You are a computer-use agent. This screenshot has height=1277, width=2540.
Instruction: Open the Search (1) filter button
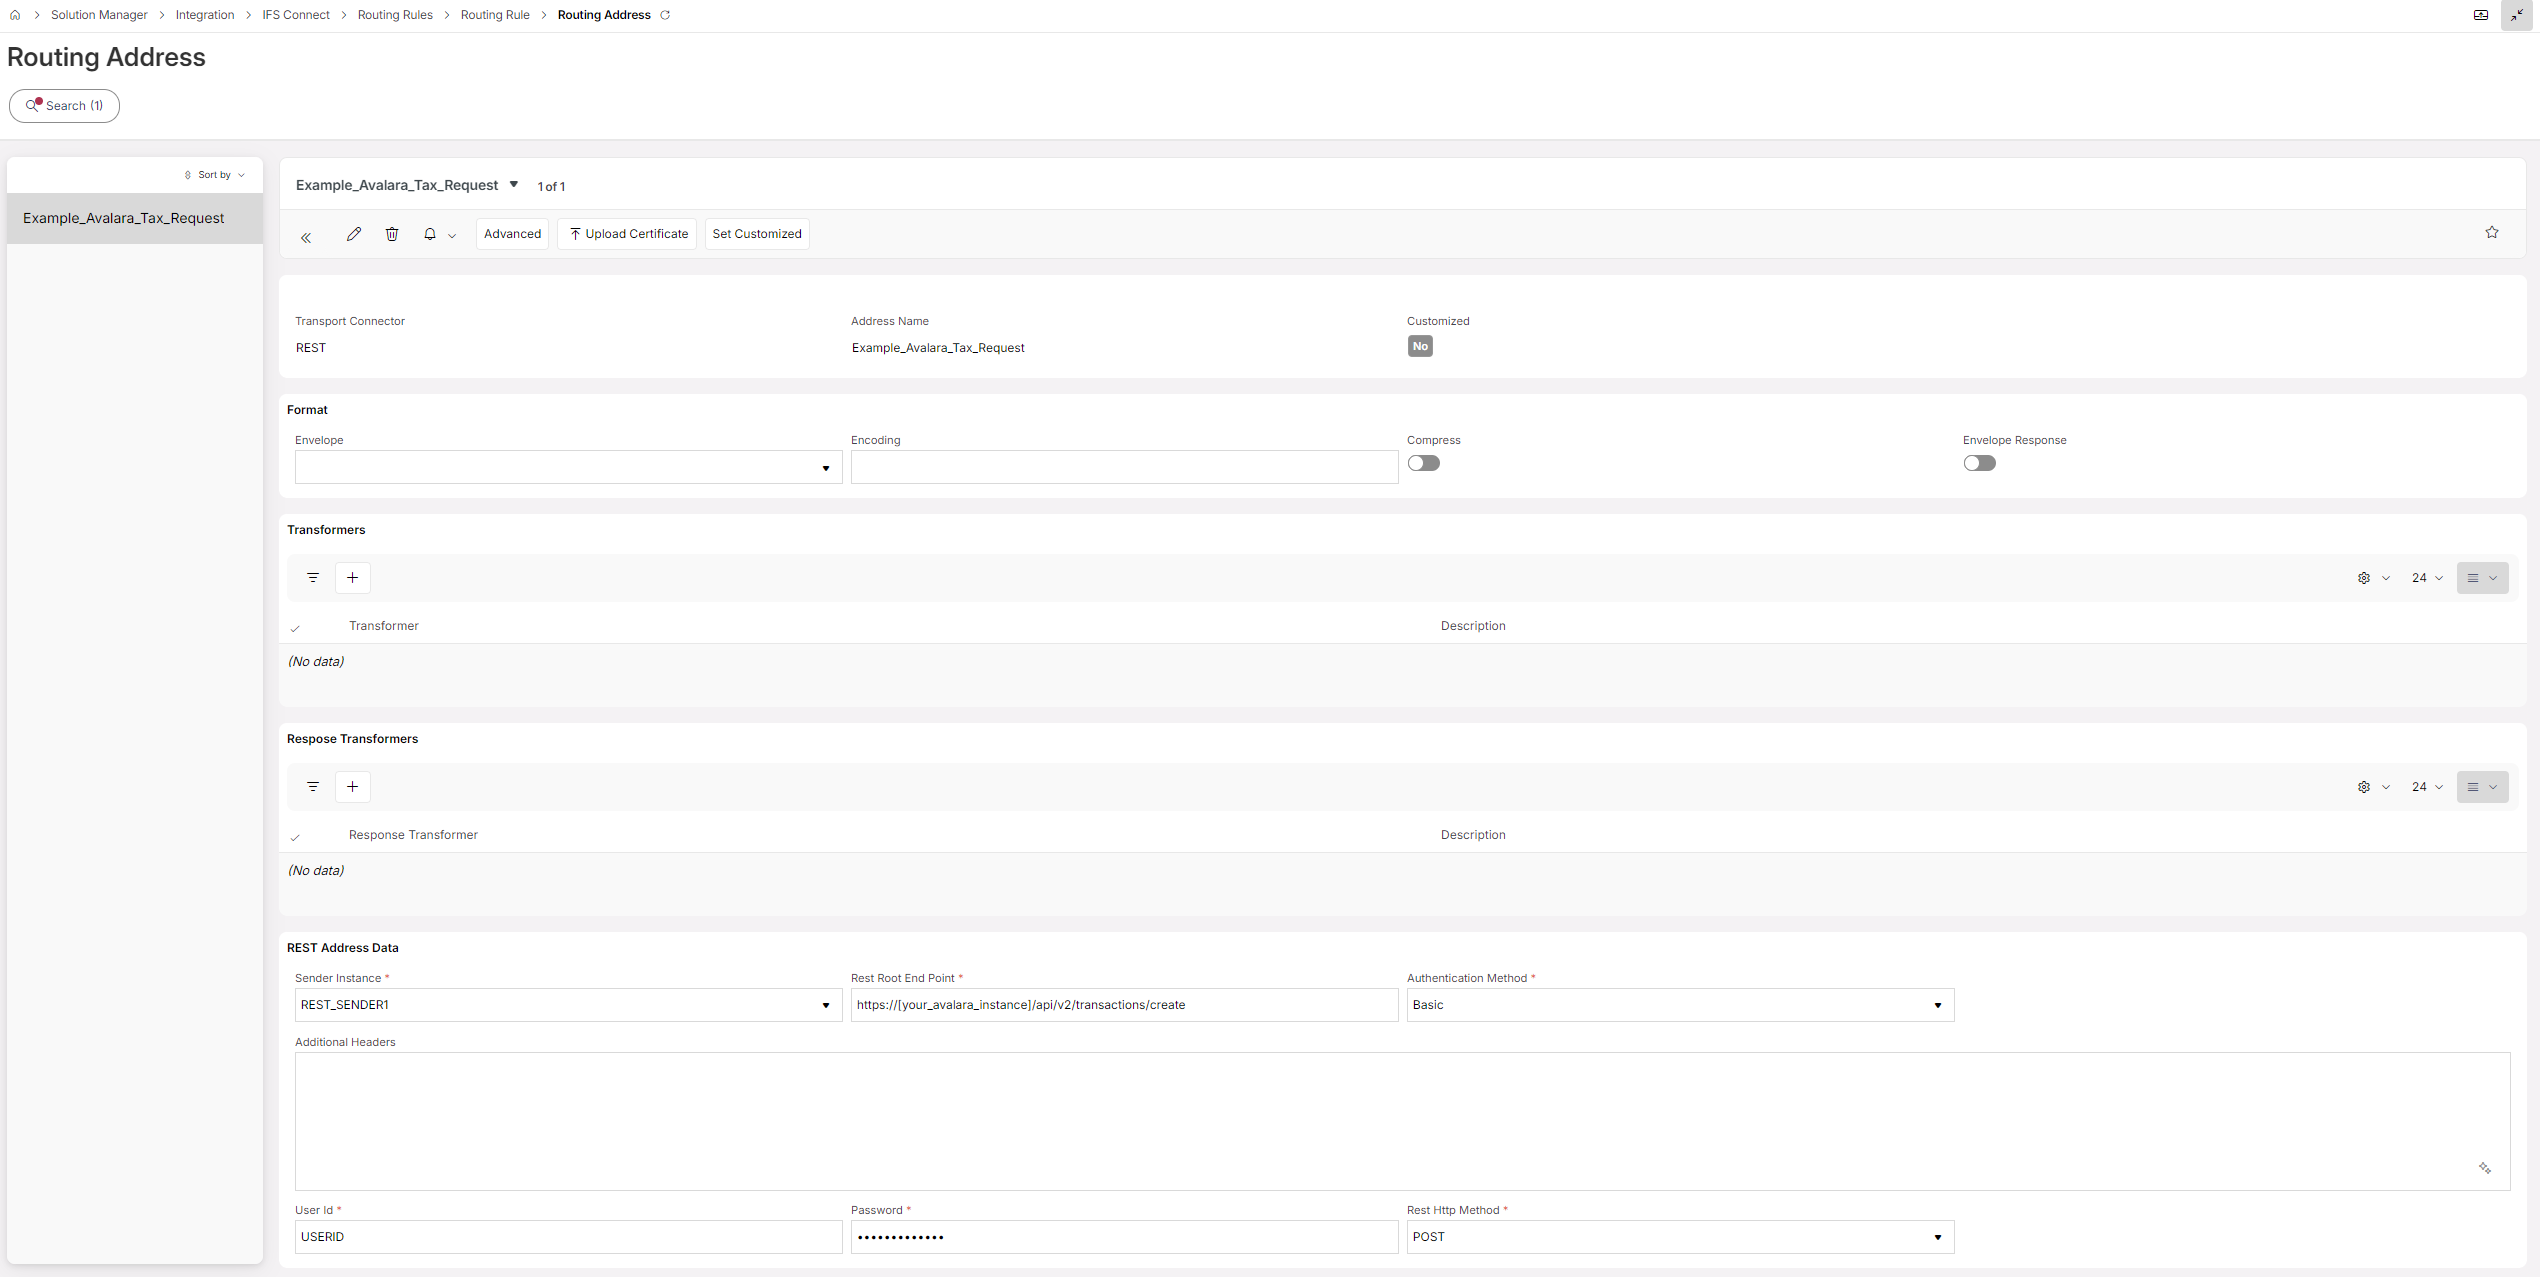coord(65,106)
